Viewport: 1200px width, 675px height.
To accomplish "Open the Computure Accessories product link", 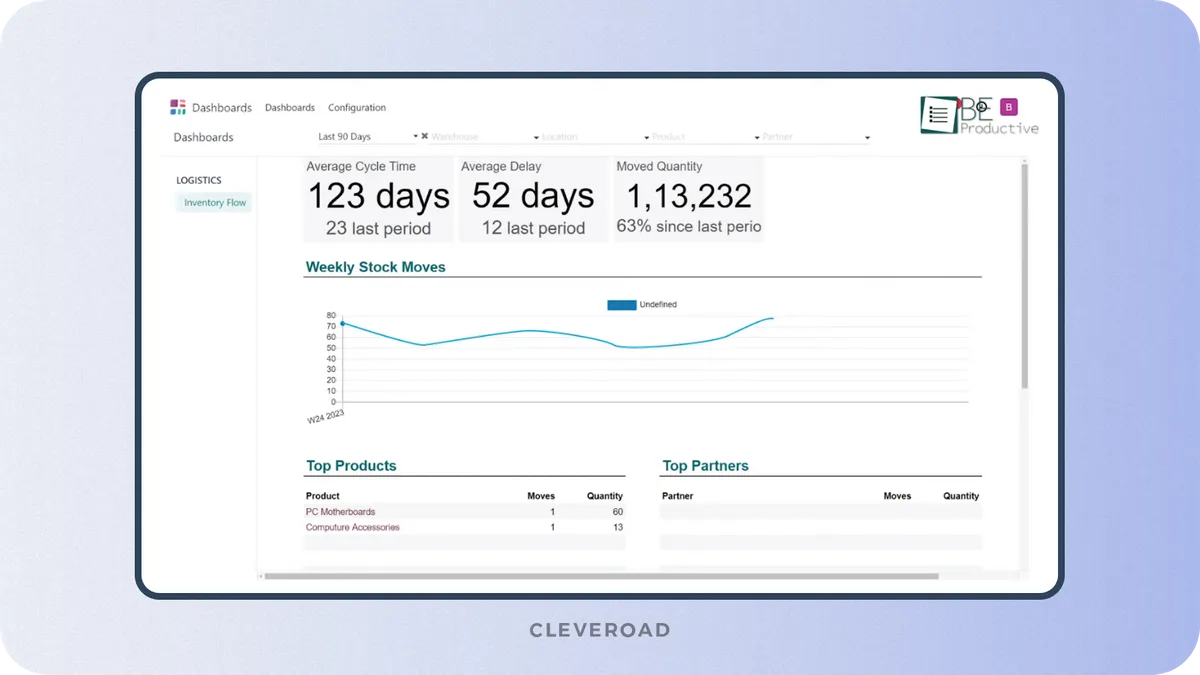I will [x=353, y=527].
